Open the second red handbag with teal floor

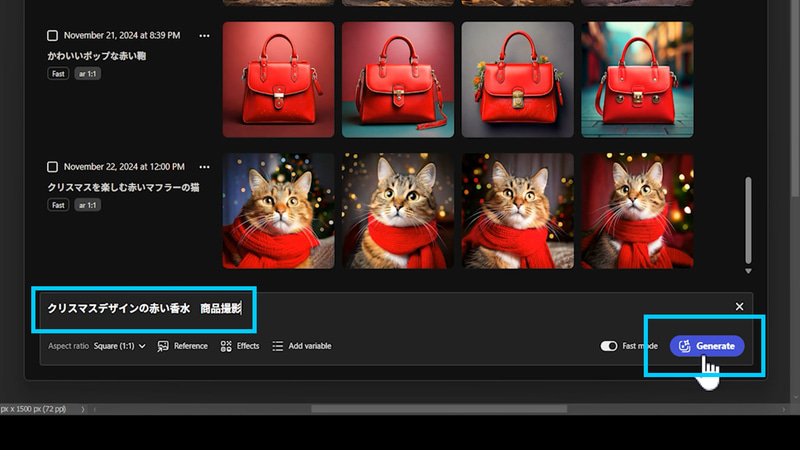398,80
